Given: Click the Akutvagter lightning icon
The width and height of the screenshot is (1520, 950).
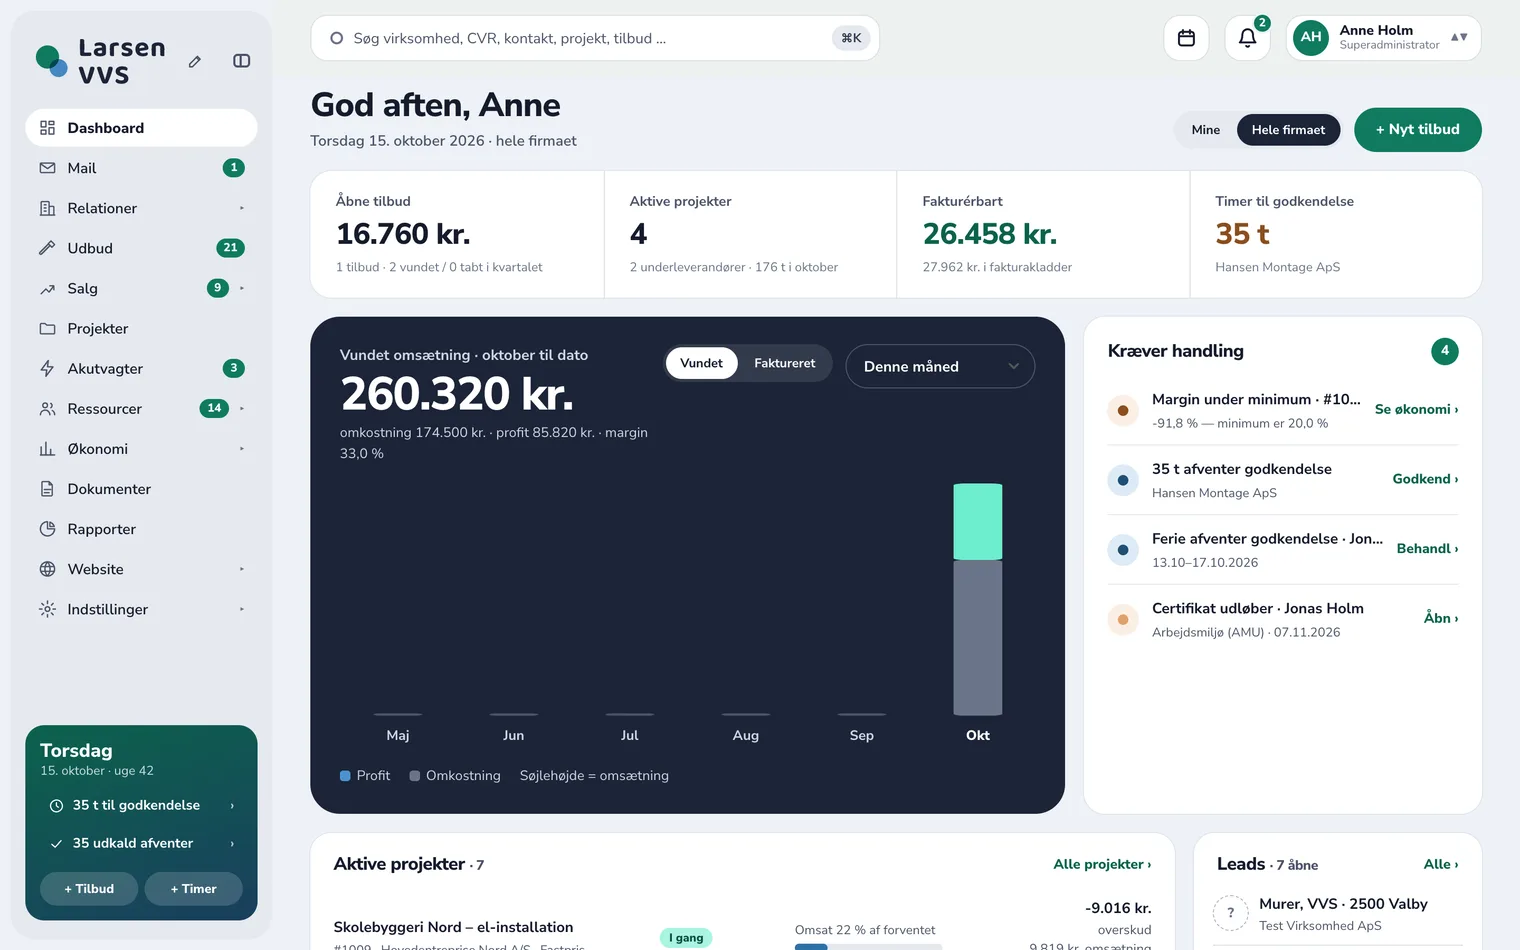Looking at the screenshot, I should (x=47, y=368).
